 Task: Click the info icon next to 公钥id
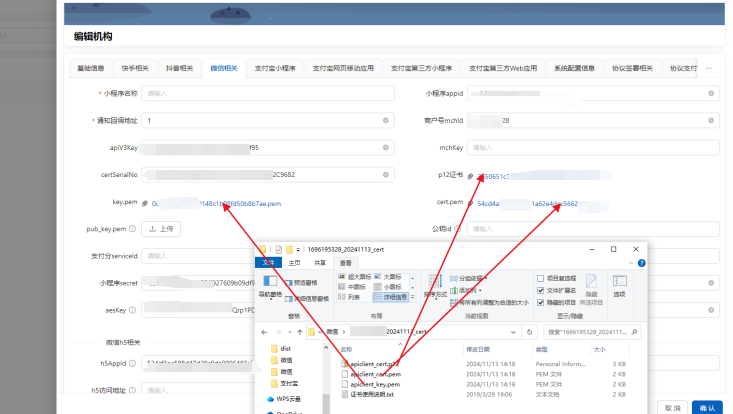pyautogui.click(x=458, y=229)
